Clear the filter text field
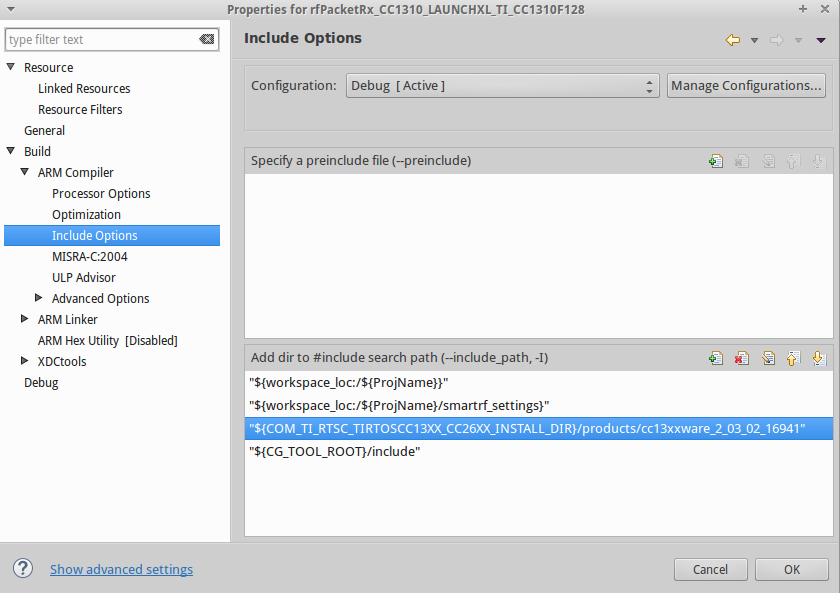 [x=206, y=40]
